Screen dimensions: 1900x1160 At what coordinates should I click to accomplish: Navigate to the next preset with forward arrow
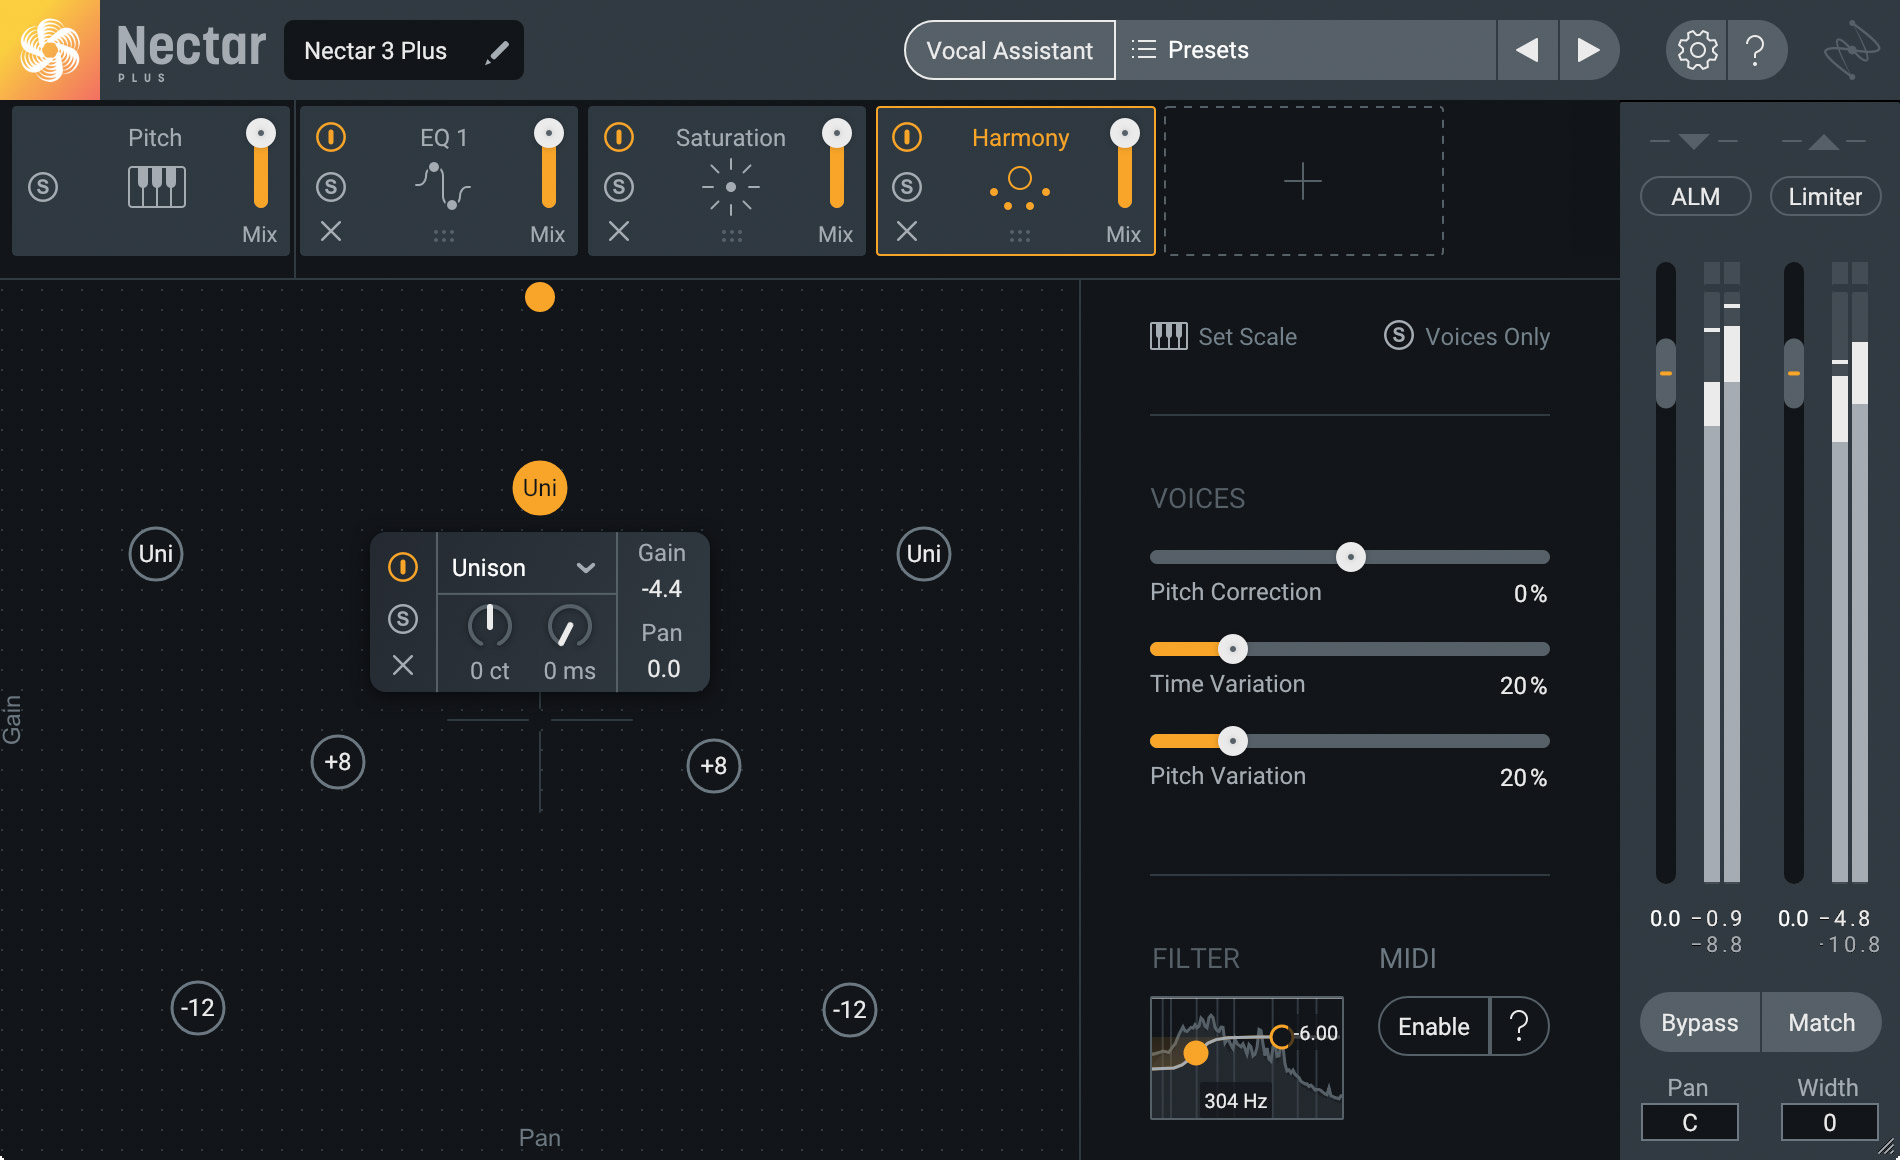tap(1589, 49)
